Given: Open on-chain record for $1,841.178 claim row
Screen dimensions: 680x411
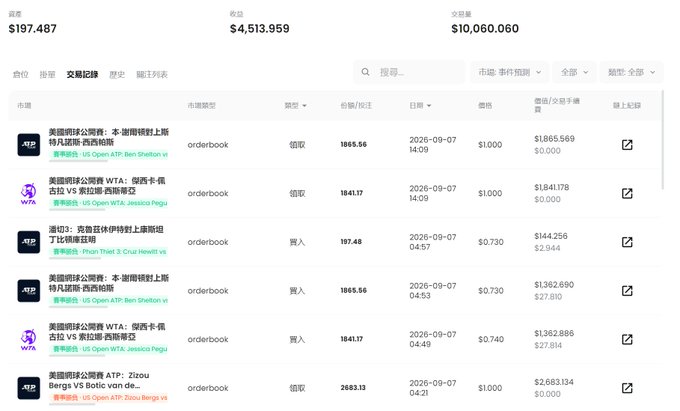Looking at the screenshot, I should 627,193.
